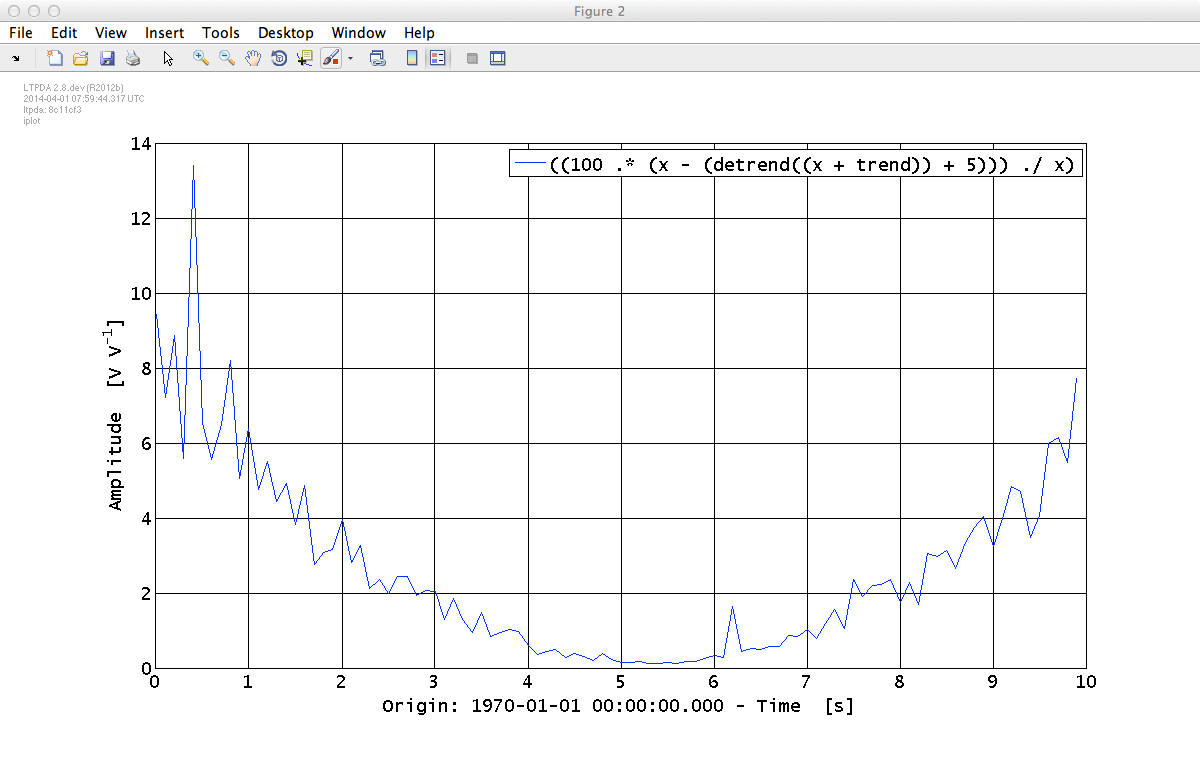The height and width of the screenshot is (773, 1200).
Task: Select the Edit Plot arrow tool
Action: click(168, 59)
